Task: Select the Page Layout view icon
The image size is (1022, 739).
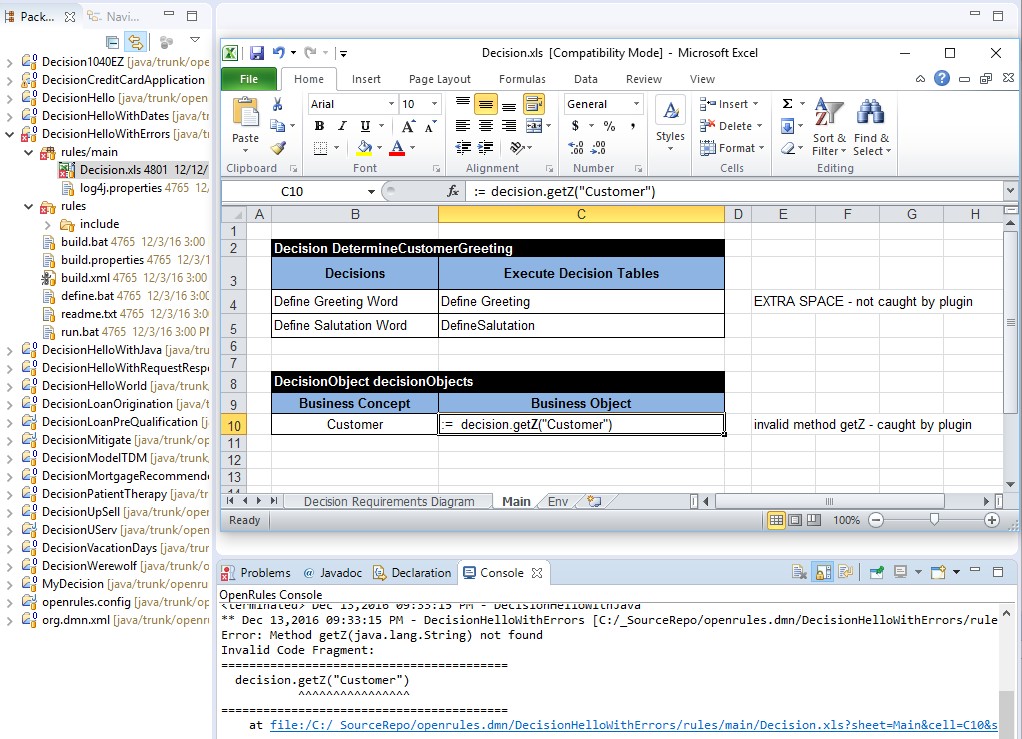Action: 795,520
